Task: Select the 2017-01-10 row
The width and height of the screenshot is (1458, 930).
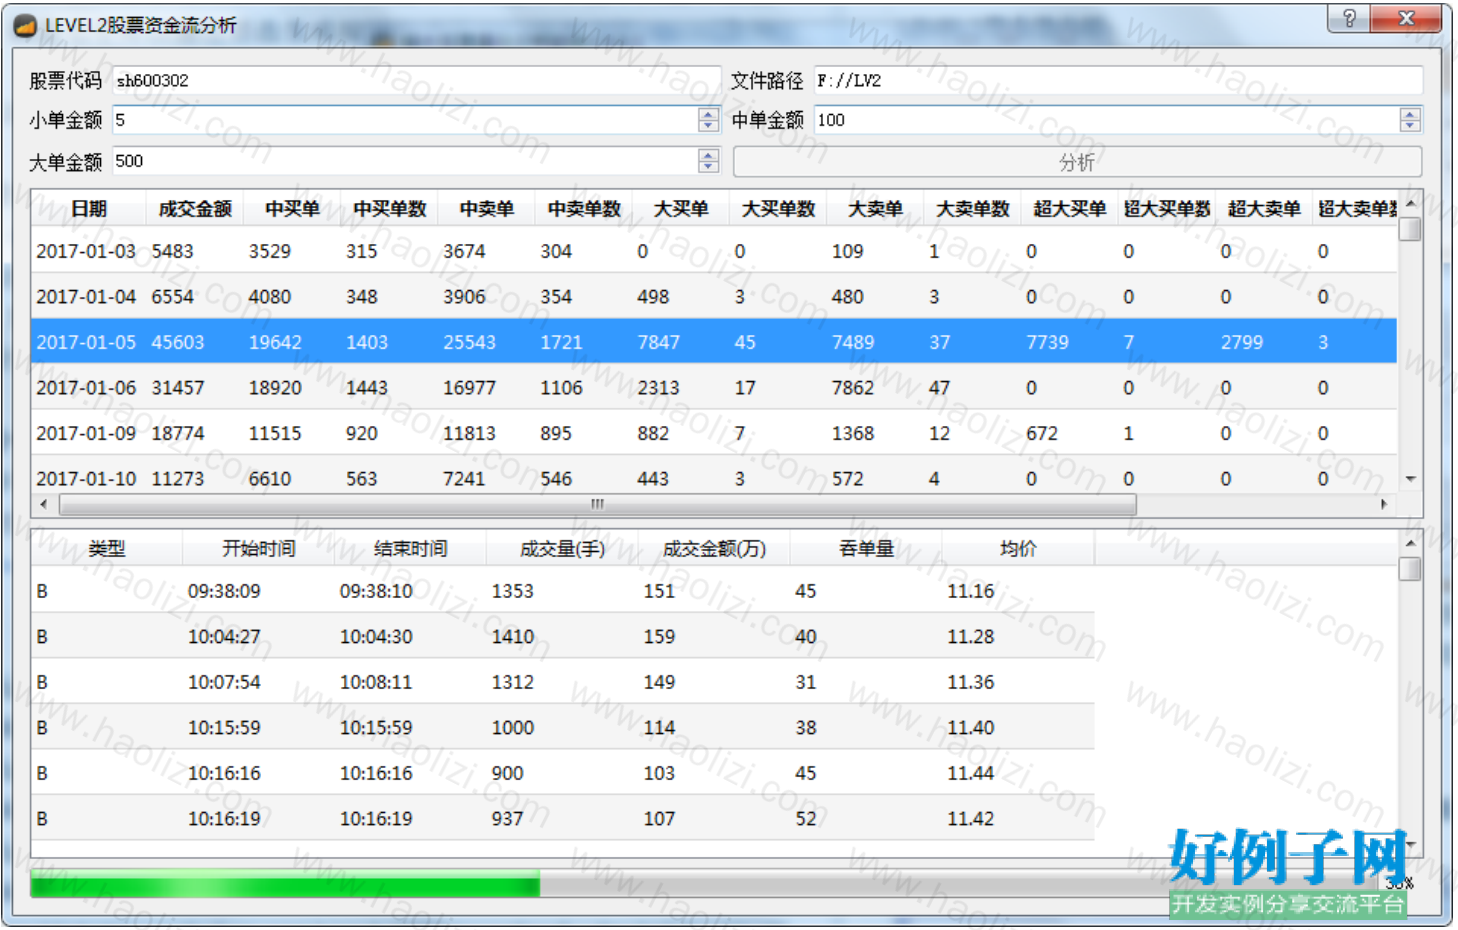Action: [714, 477]
